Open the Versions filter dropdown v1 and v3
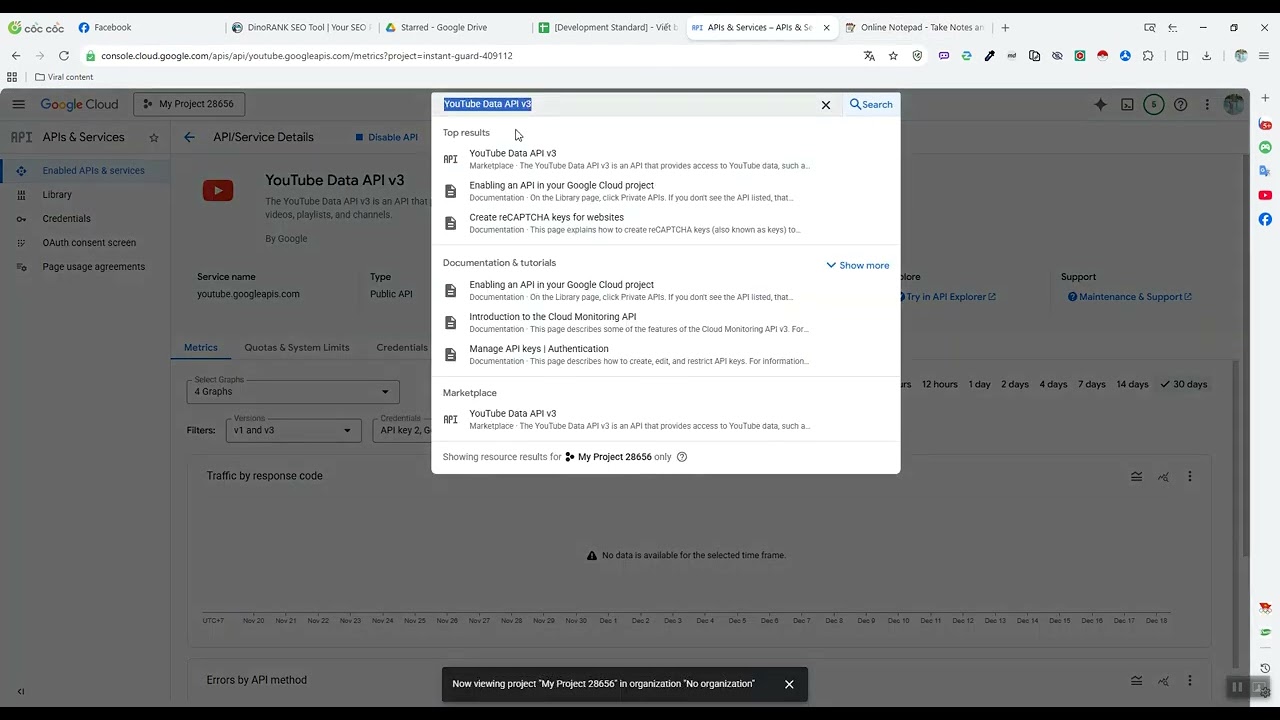The width and height of the screenshot is (1280, 720). tap(293, 430)
